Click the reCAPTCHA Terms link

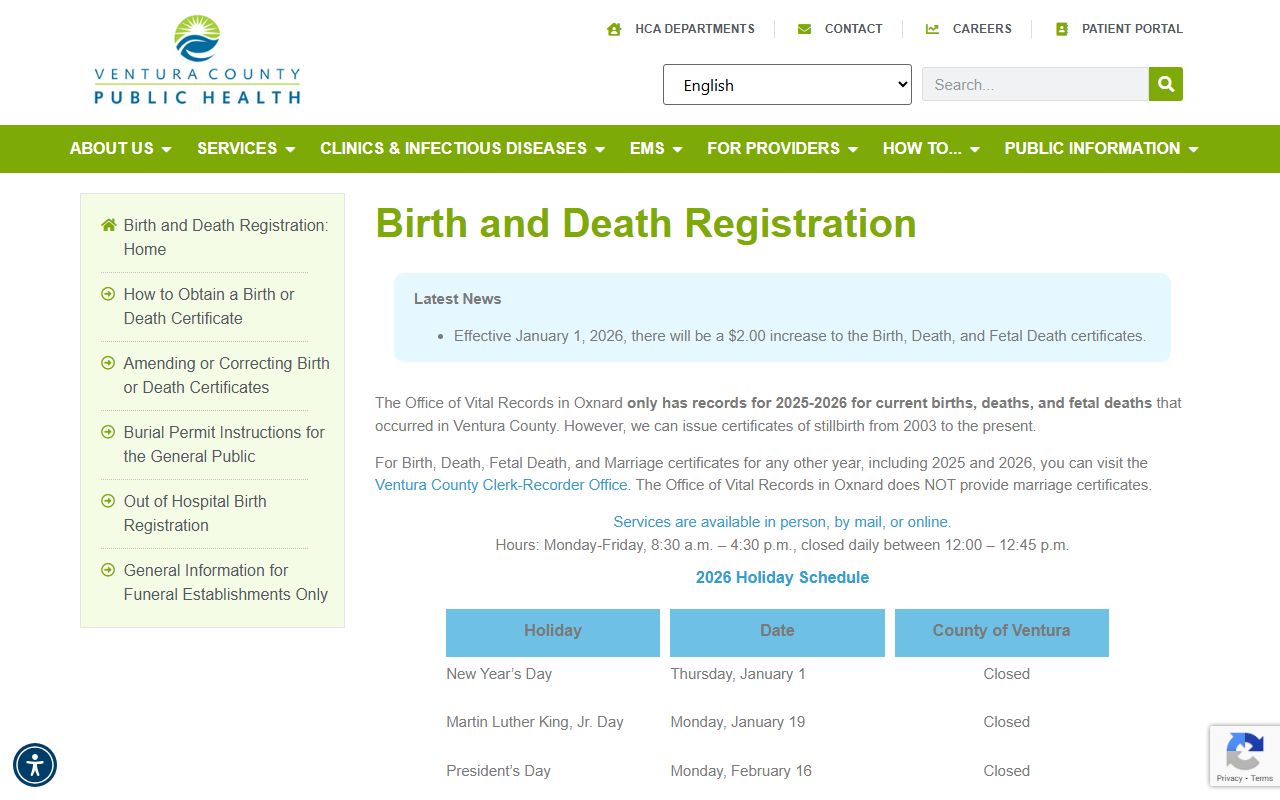coord(1262,778)
